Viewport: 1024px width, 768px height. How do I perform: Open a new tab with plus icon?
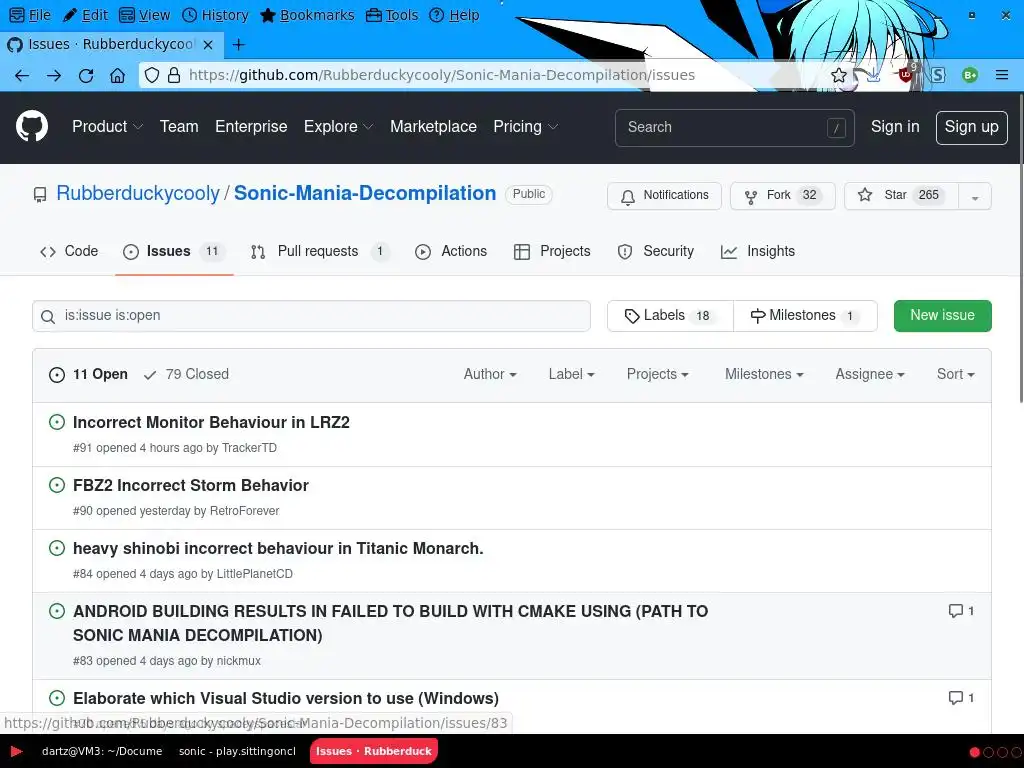(x=239, y=44)
